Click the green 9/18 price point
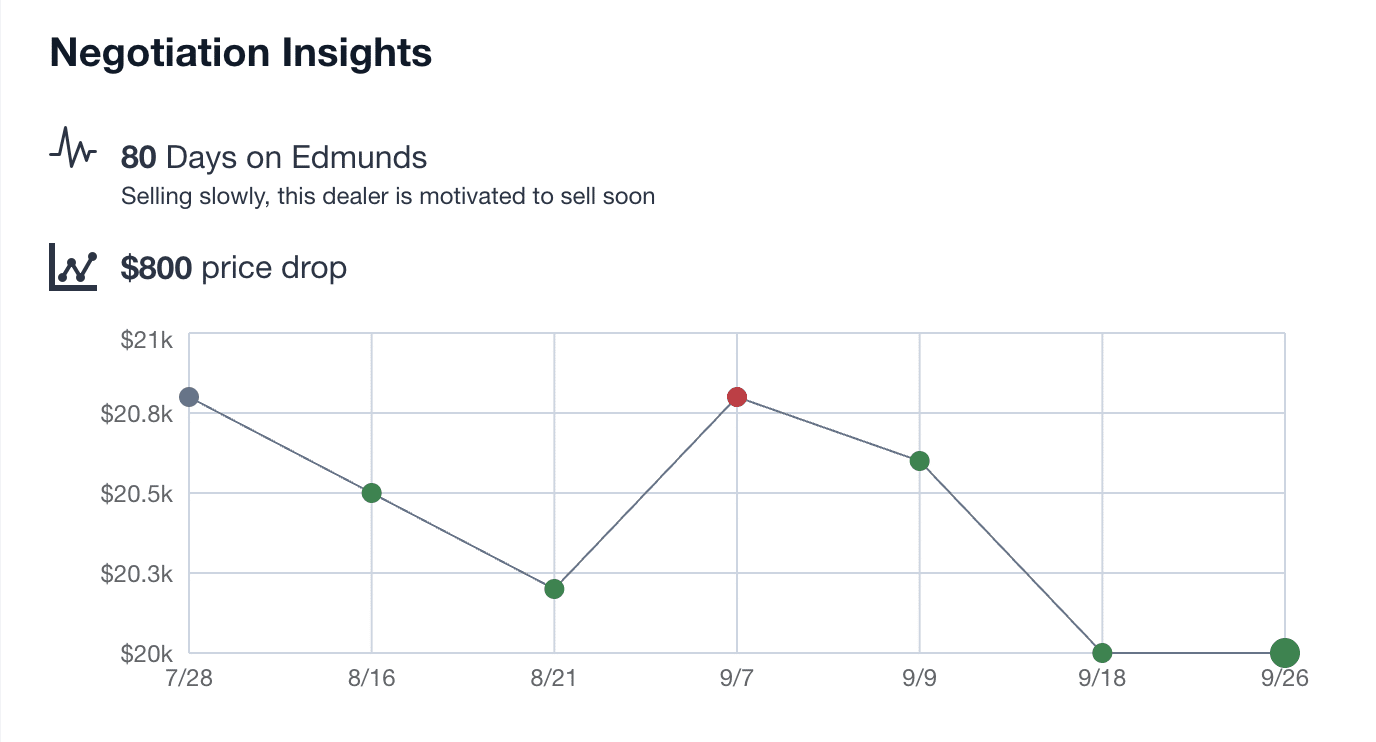1376x742 pixels. click(1102, 653)
